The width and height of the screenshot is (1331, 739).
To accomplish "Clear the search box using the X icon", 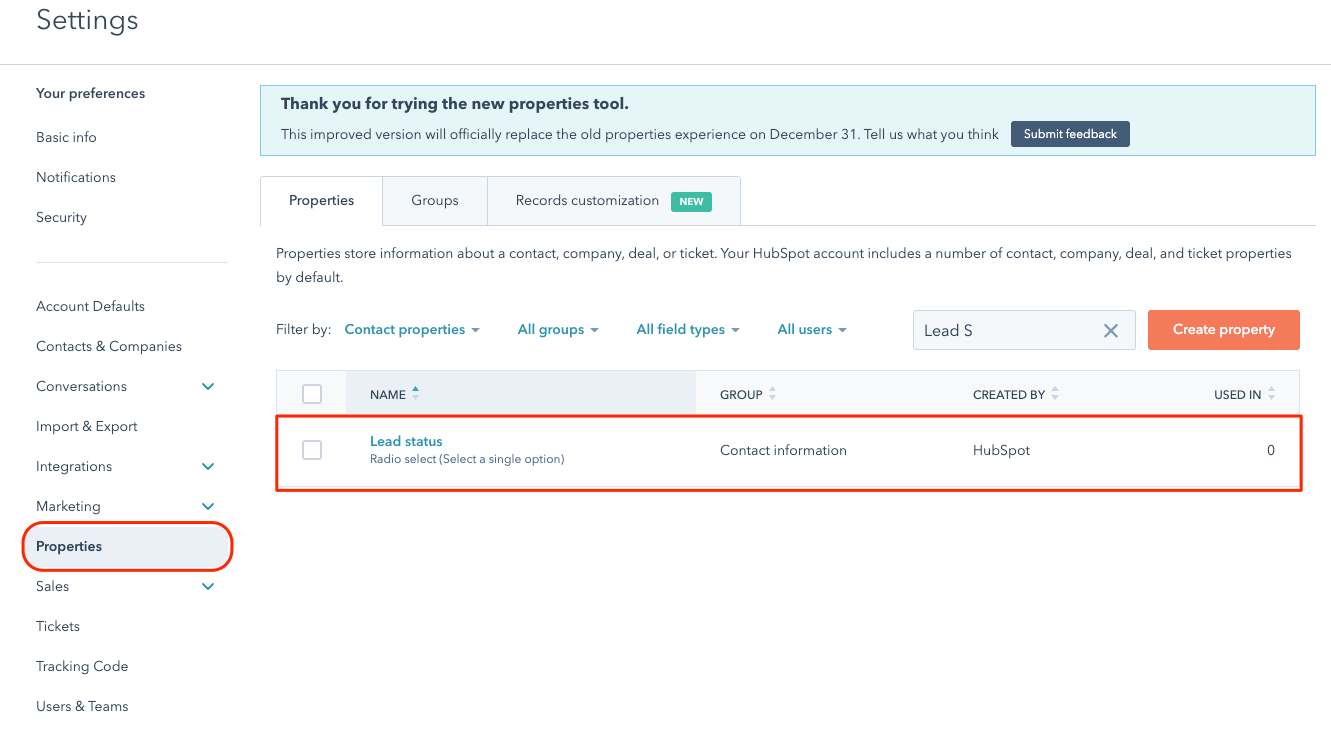I will pyautogui.click(x=1110, y=330).
